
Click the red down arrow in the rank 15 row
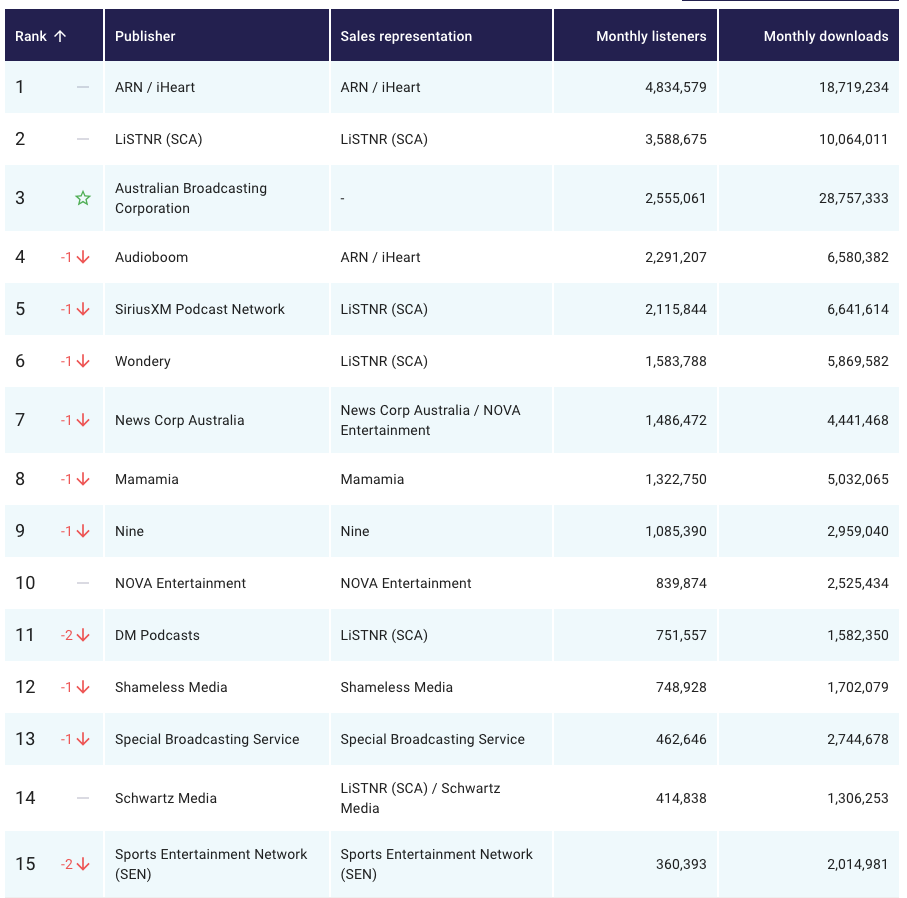(x=83, y=864)
